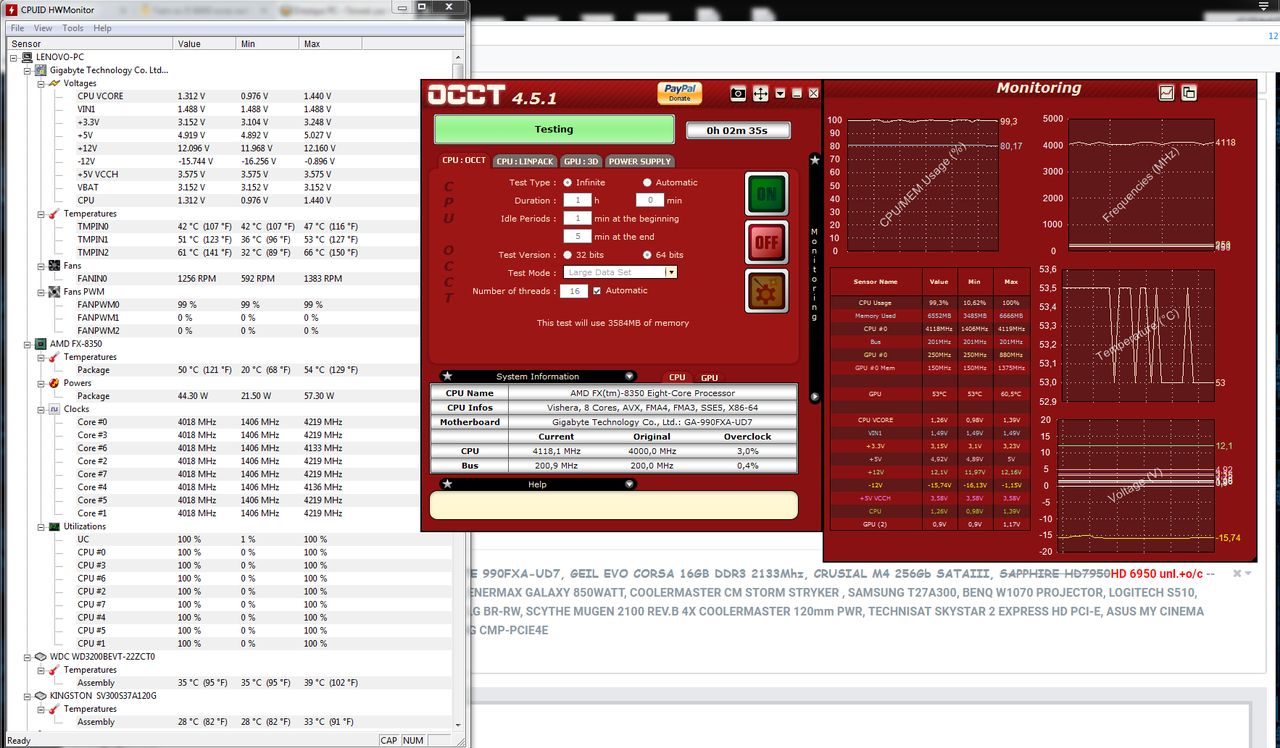The image size is (1280, 748).
Task: Click the LENOVO-PC computer icon
Action: click(x=27, y=58)
